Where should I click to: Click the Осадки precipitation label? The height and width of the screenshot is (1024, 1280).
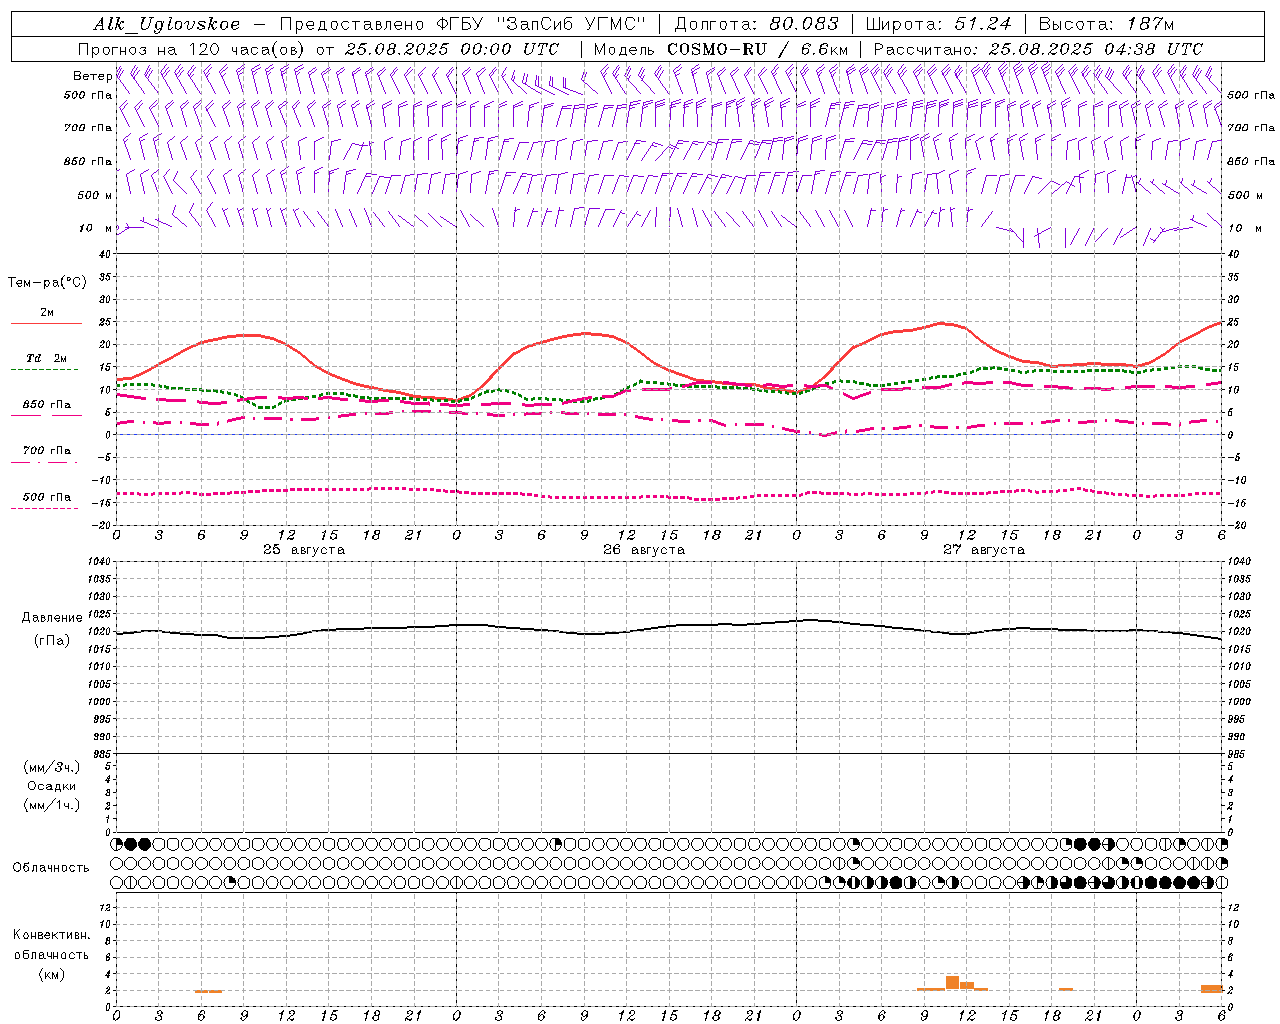[x=51, y=786]
